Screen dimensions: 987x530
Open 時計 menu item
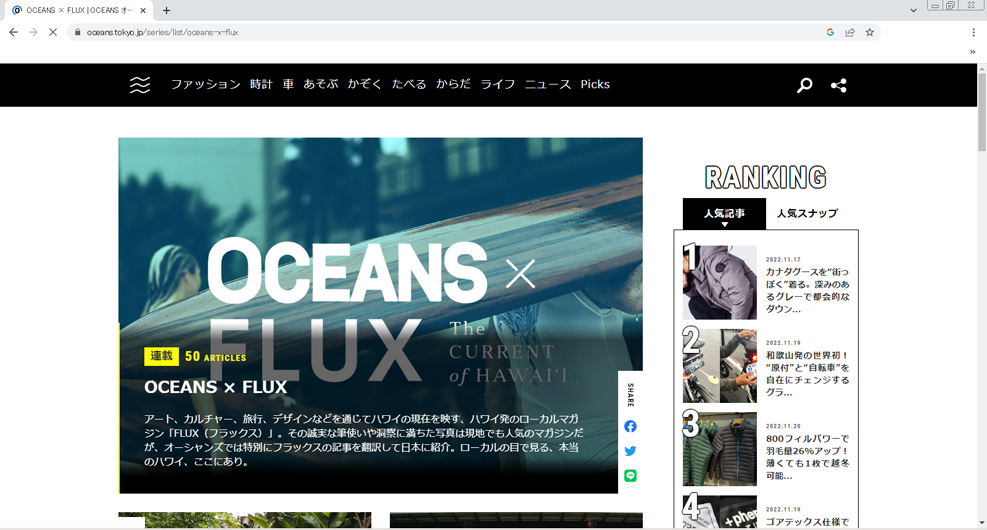[261, 84]
